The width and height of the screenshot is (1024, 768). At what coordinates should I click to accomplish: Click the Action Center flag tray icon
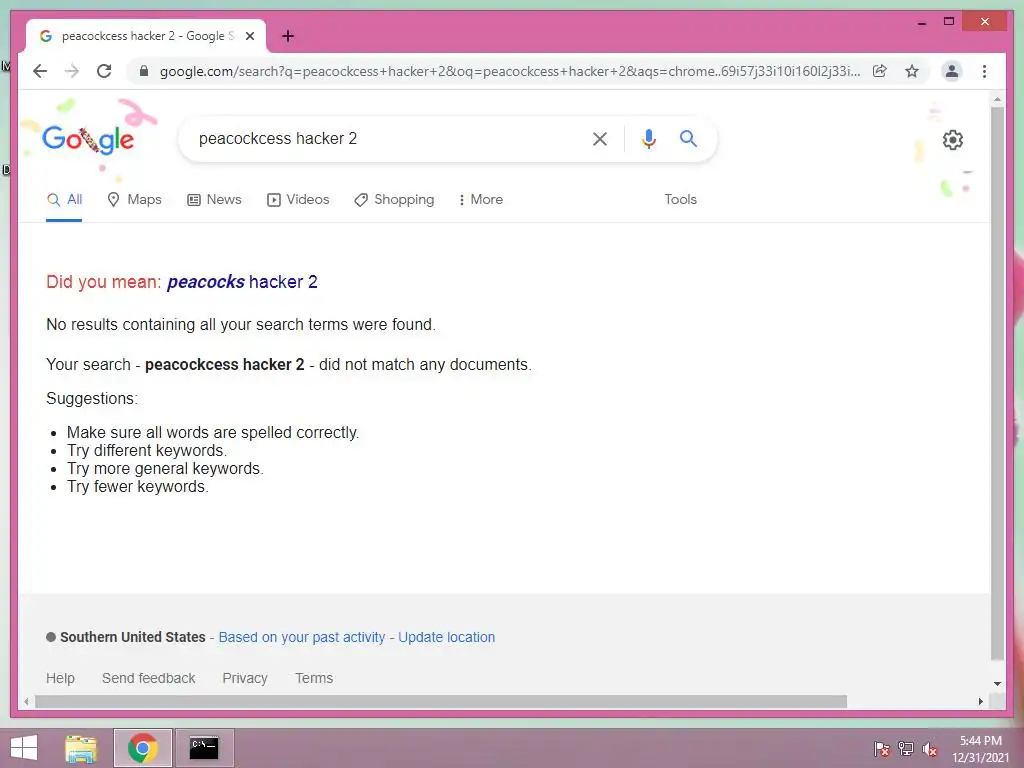[882, 749]
